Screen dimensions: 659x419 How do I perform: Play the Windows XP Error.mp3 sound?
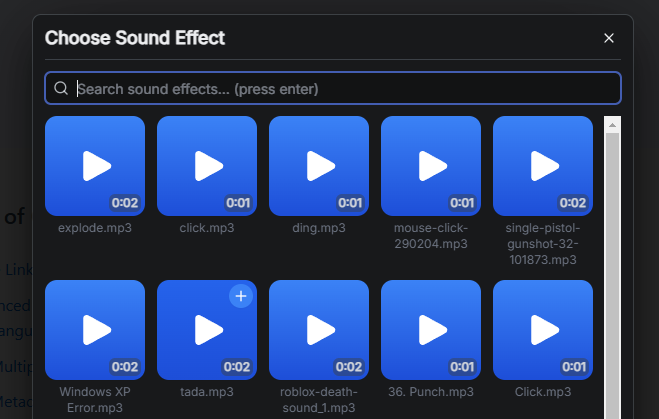95,329
